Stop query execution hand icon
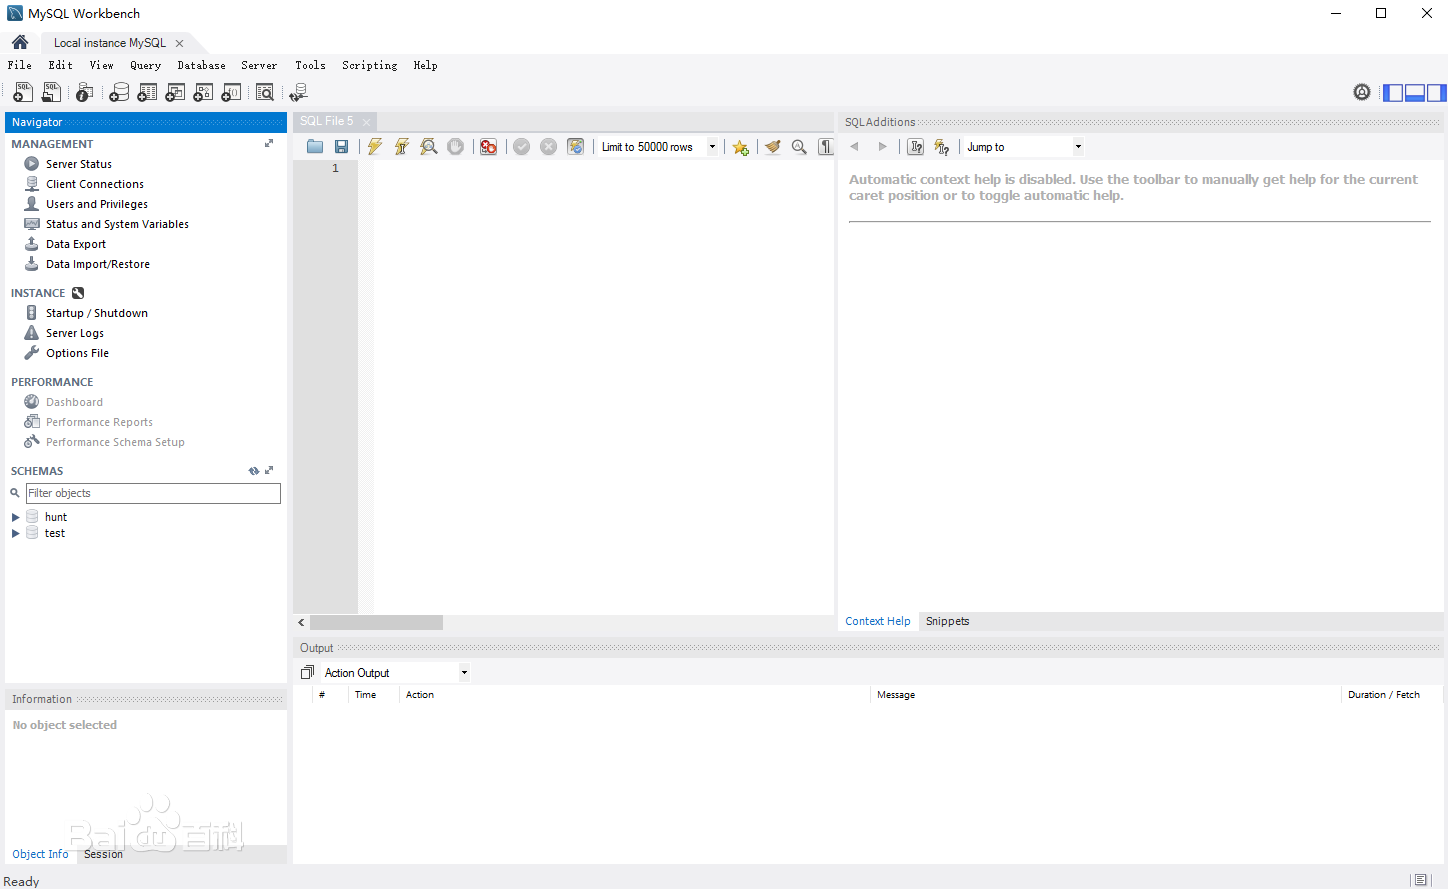Screen dimensions: 1448x889 coord(456,147)
